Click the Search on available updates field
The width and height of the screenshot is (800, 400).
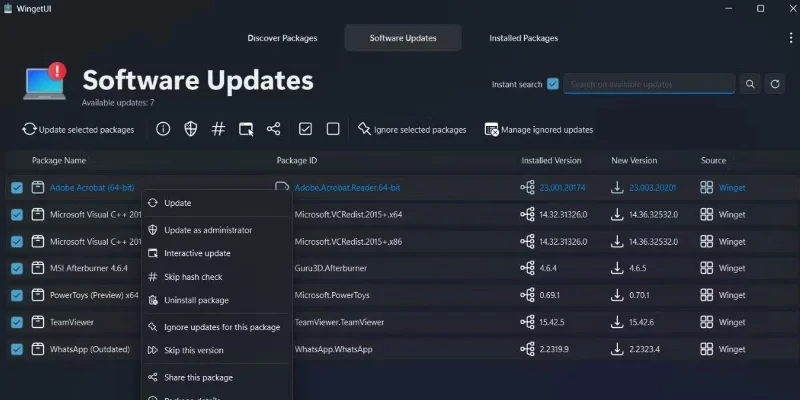pyautogui.click(x=649, y=84)
